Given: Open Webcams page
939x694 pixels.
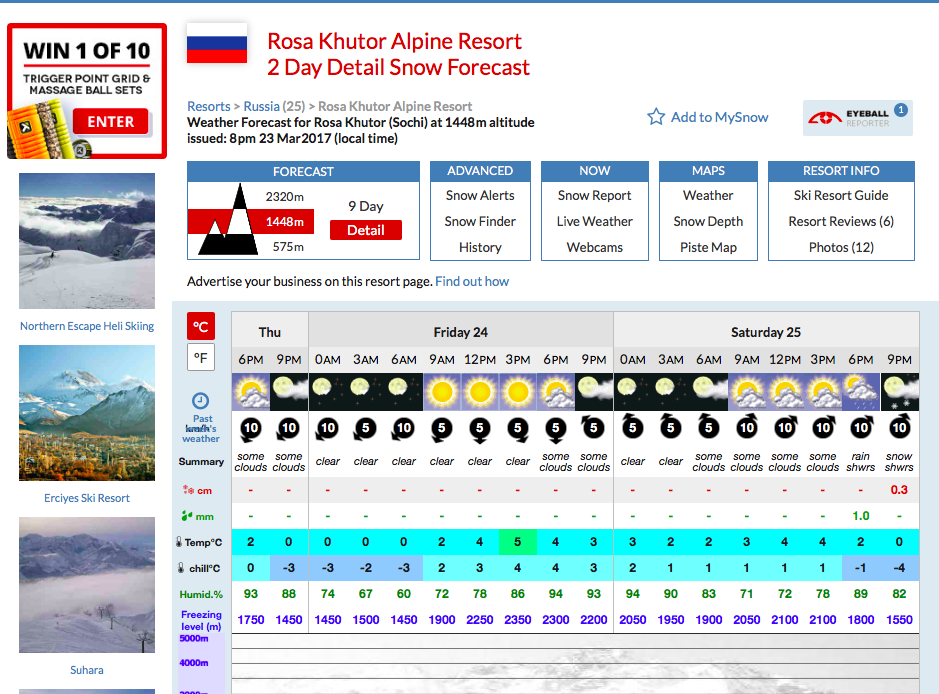Looking at the screenshot, I should (594, 247).
